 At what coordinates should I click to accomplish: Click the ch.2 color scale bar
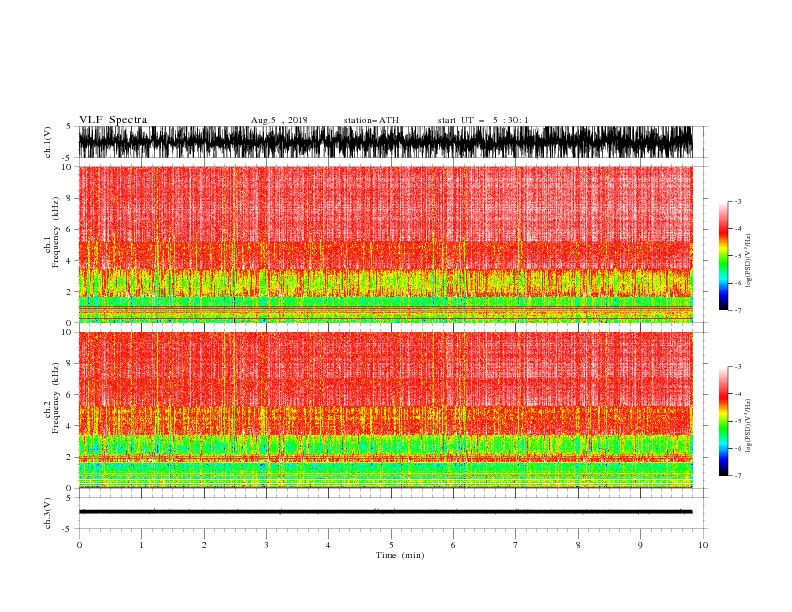tap(723, 421)
